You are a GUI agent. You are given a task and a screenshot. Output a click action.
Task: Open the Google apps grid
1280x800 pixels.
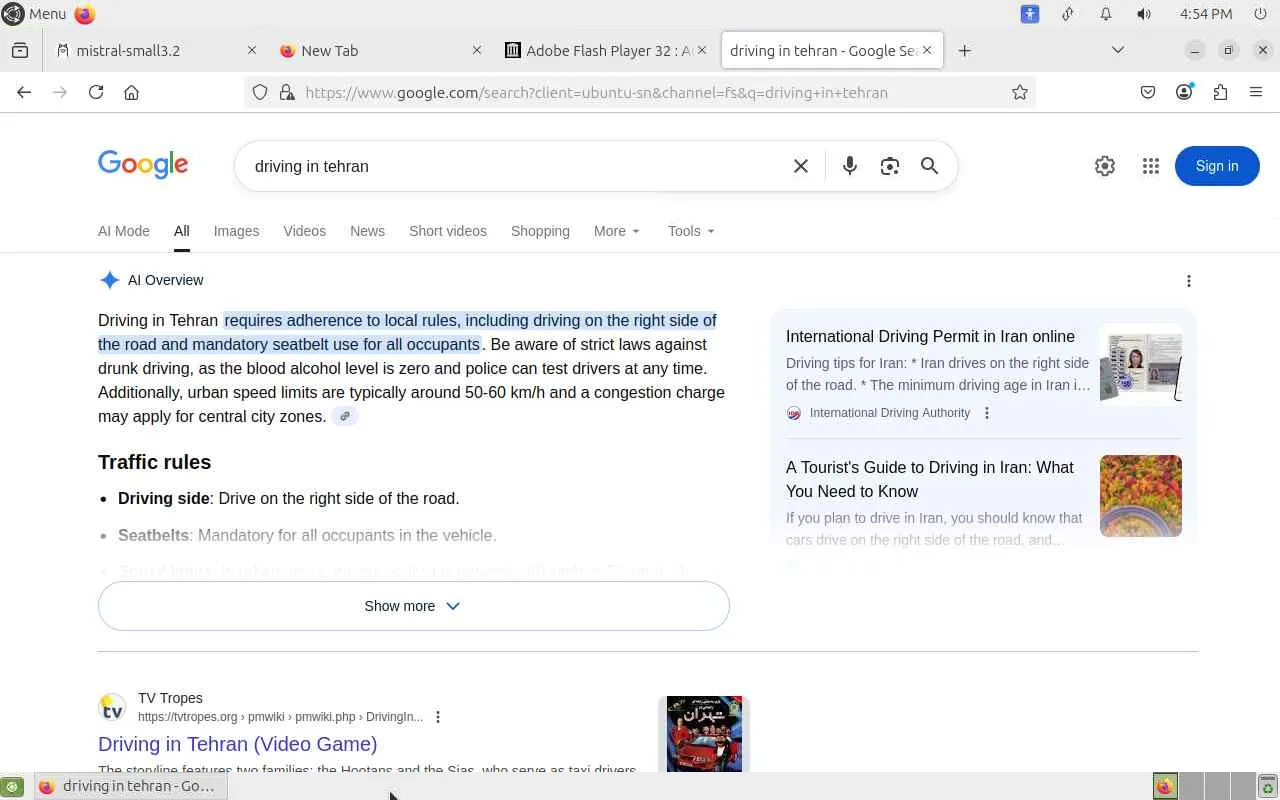(1151, 166)
